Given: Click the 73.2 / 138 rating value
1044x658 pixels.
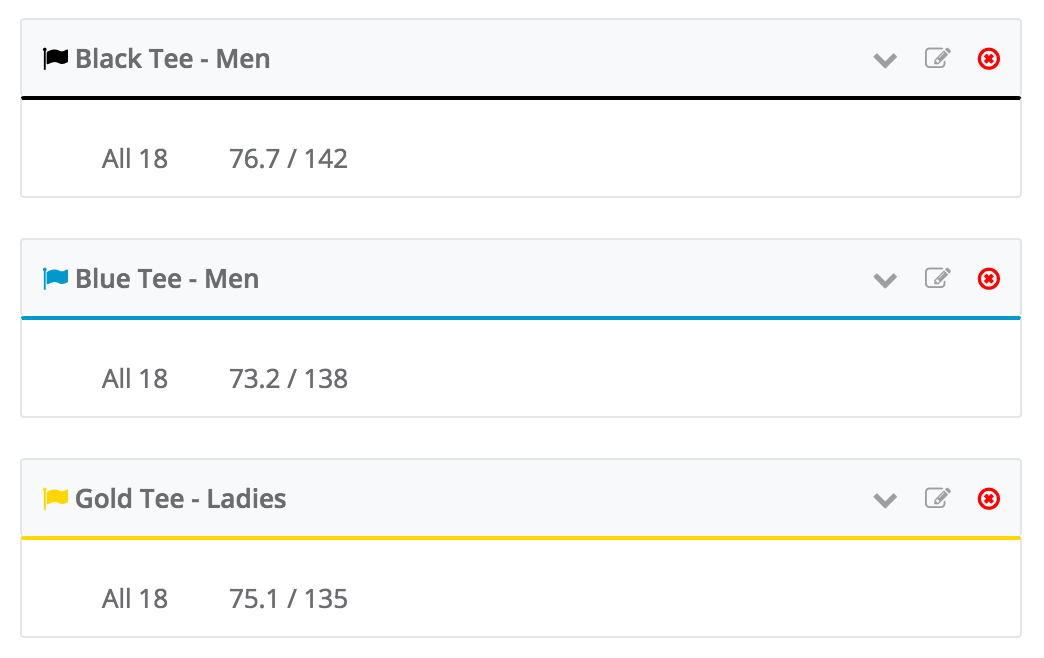Looking at the screenshot, I should tap(288, 379).
